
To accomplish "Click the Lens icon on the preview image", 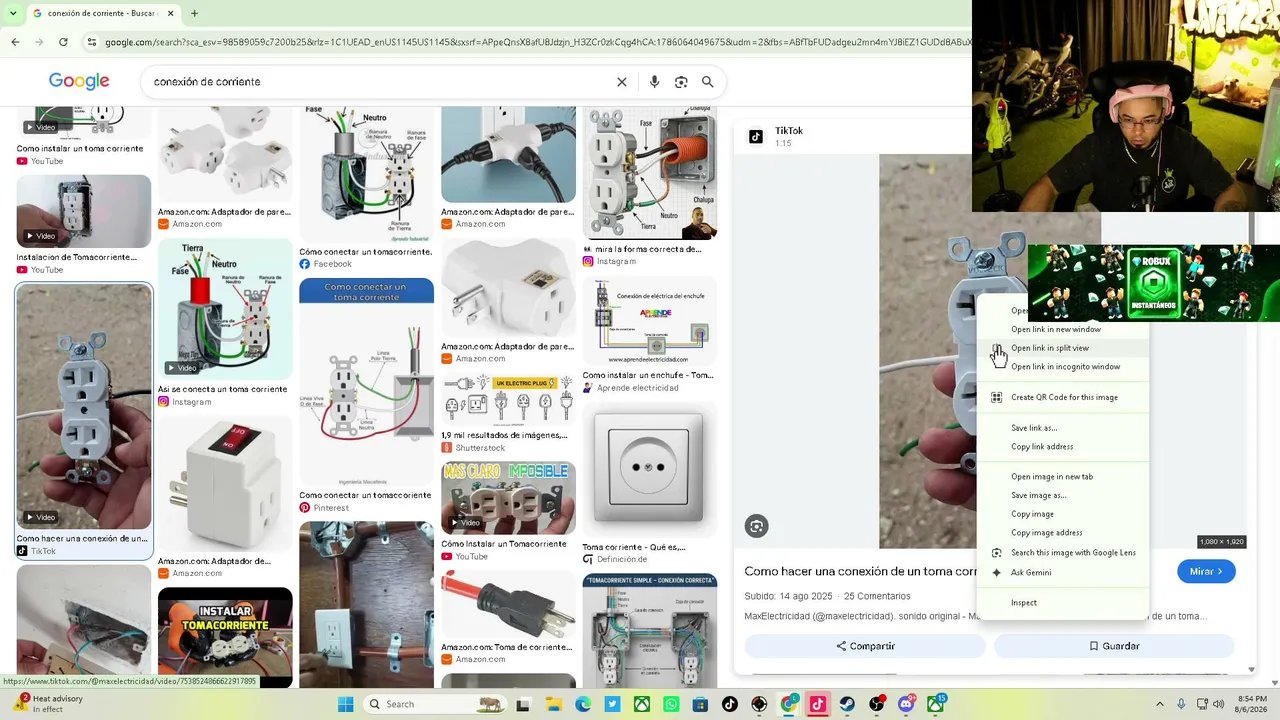I will click(x=757, y=526).
